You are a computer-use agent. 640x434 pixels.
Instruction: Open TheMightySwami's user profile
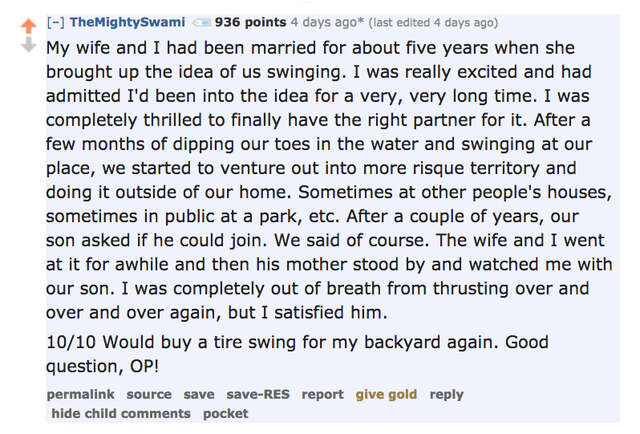126,23
